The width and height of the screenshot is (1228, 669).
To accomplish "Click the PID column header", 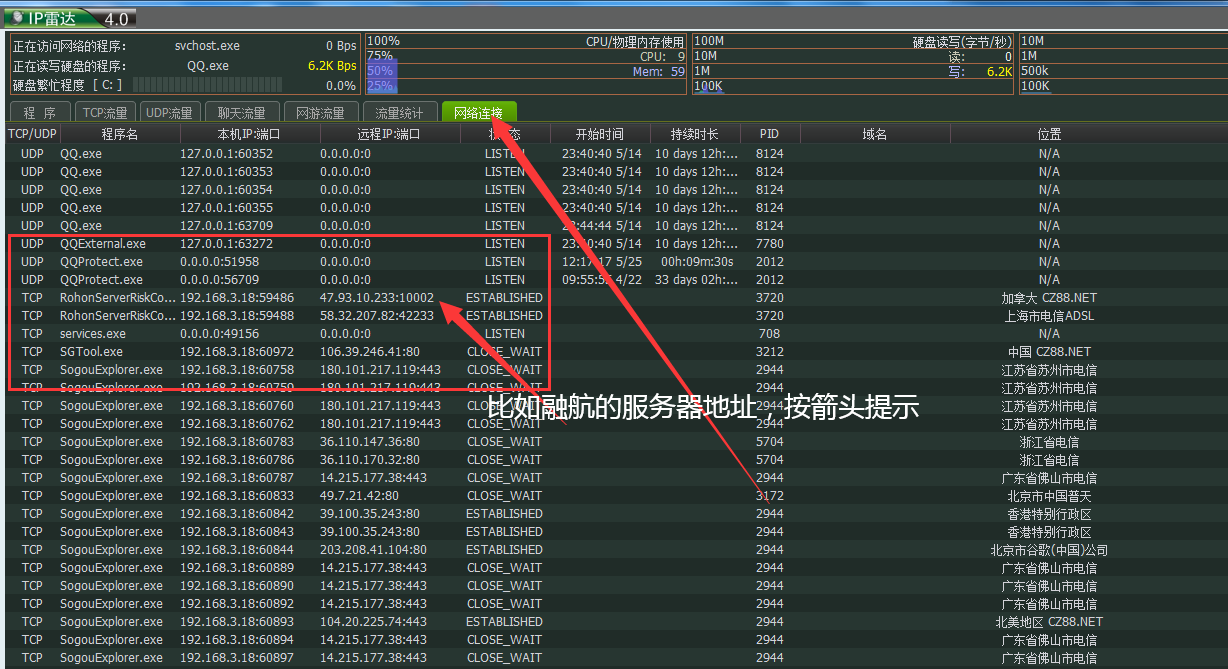I will click(x=769, y=134).
